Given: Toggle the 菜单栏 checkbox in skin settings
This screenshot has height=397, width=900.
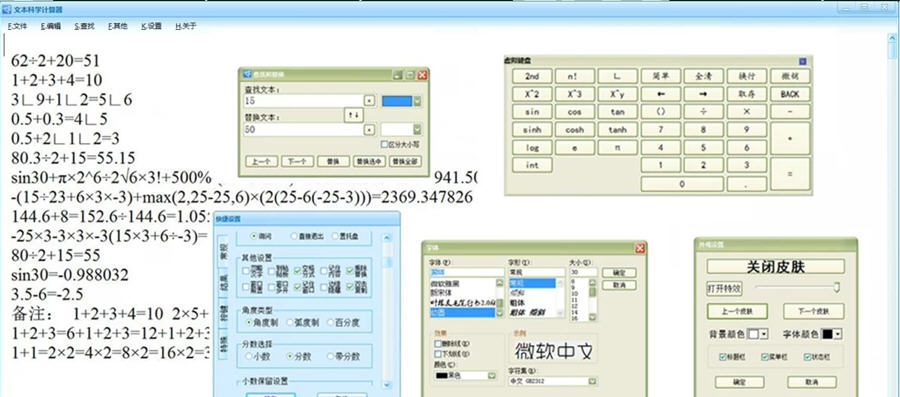Looking at the screenshot, I should [765, 357].
